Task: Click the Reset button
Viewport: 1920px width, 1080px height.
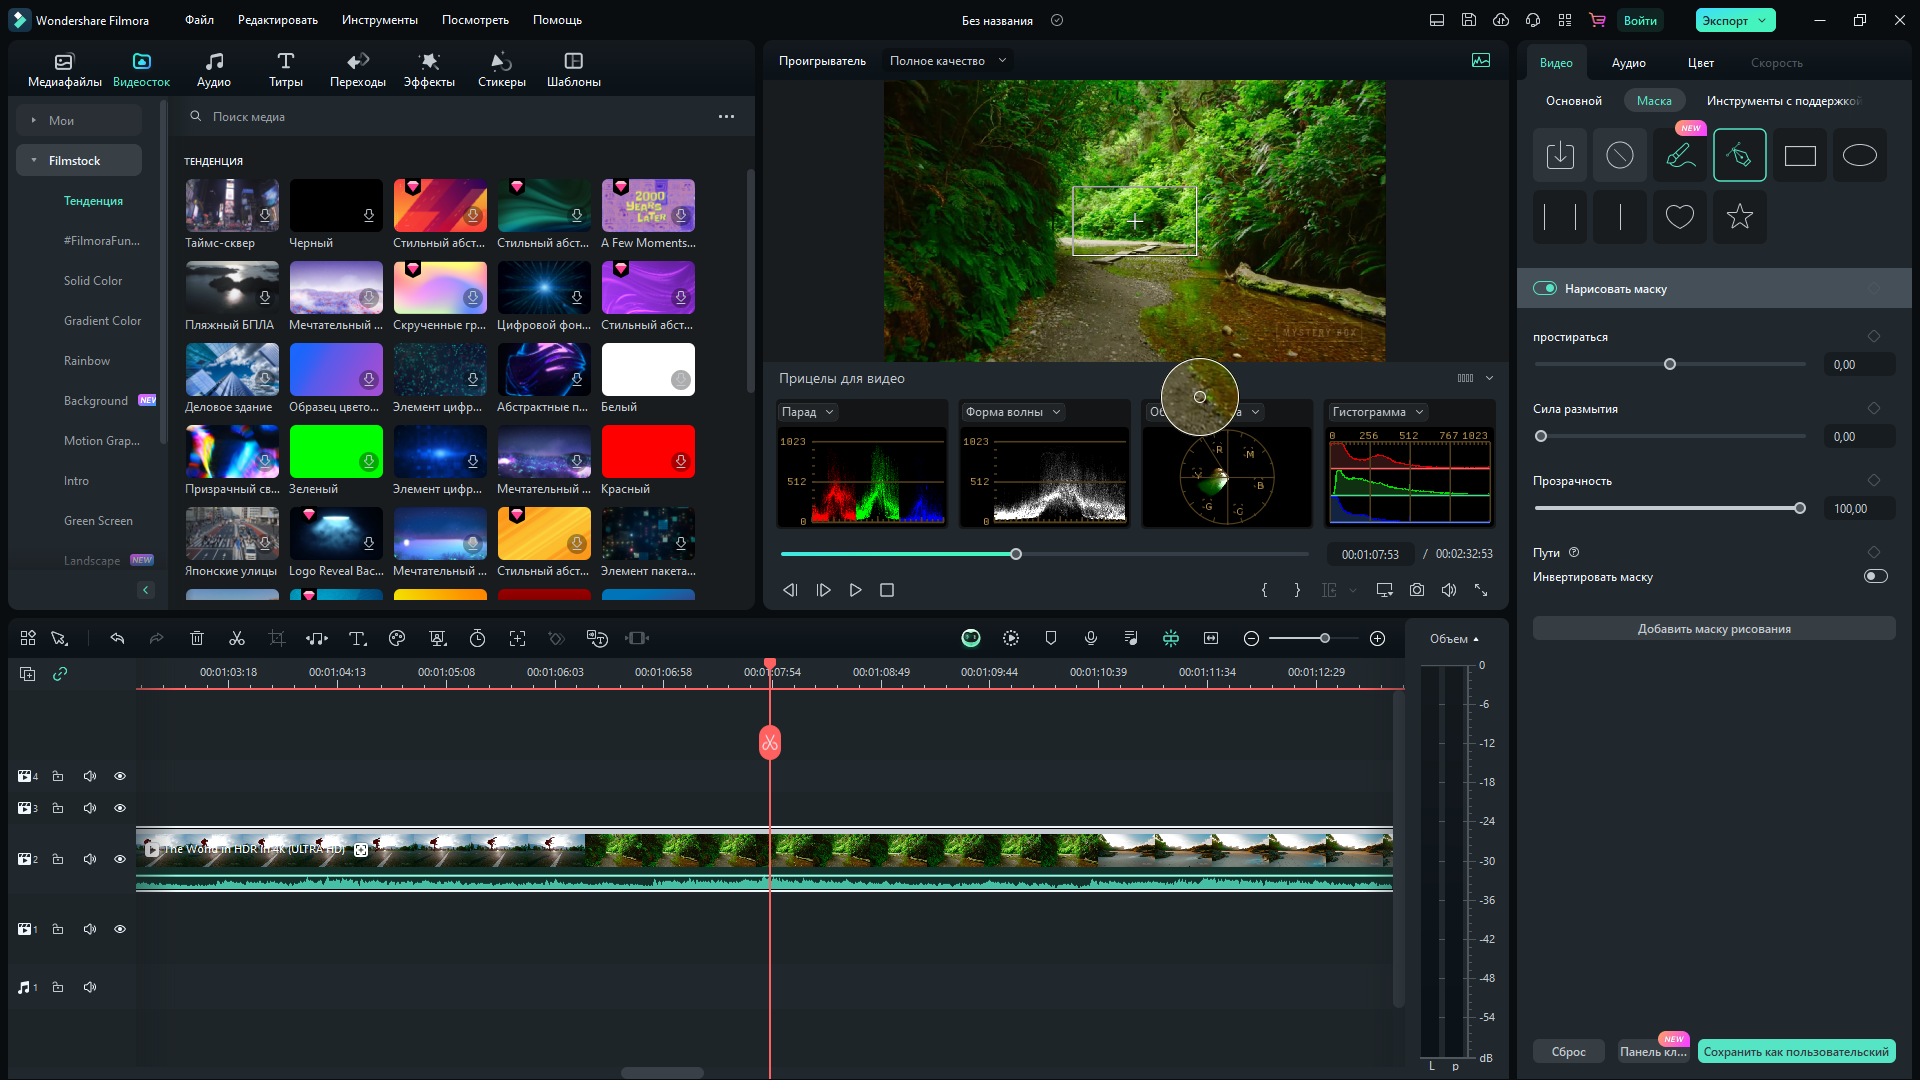Action: (1568, 1051)
